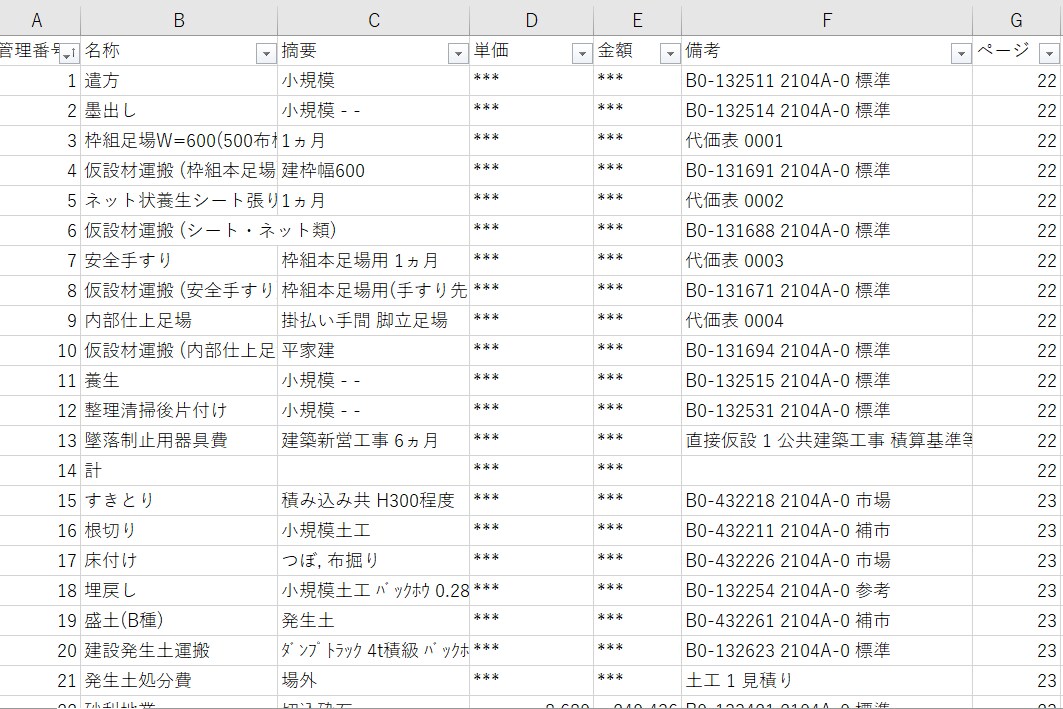
Task: Open the 金額 column filter dropdown
Action: tap(670, 54)
